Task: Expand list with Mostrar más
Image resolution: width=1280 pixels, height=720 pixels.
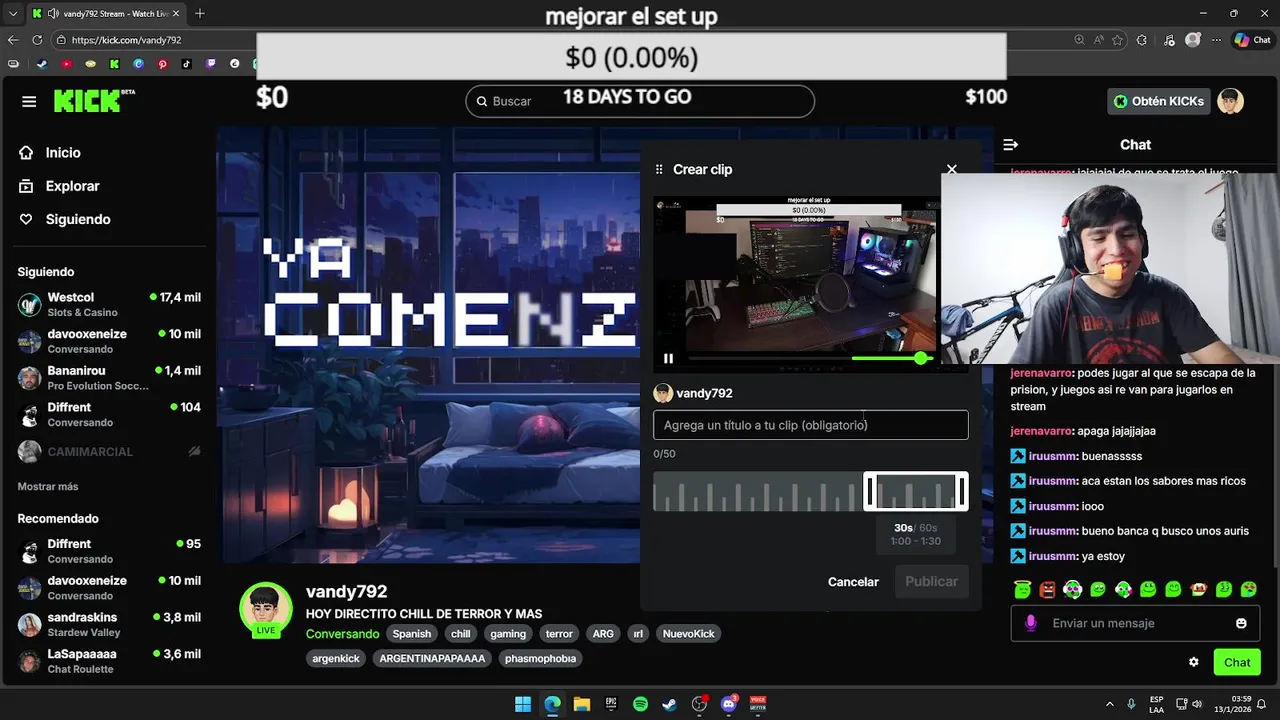Action: pyautogui.click(x=48, y=486)
